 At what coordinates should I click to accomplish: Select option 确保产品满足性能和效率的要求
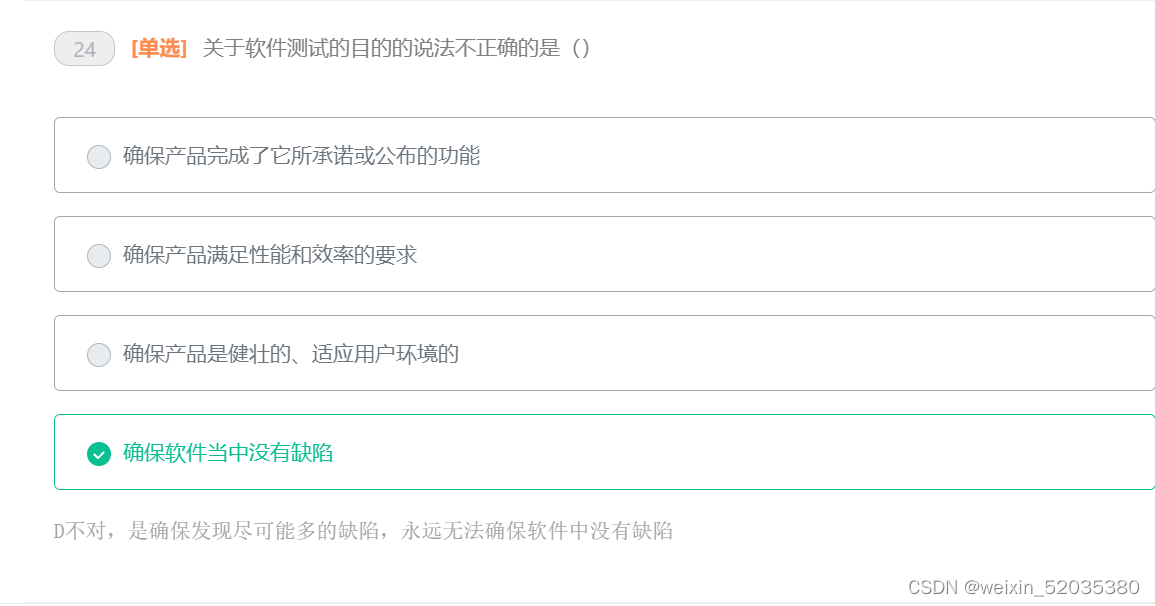coord(270,255)
